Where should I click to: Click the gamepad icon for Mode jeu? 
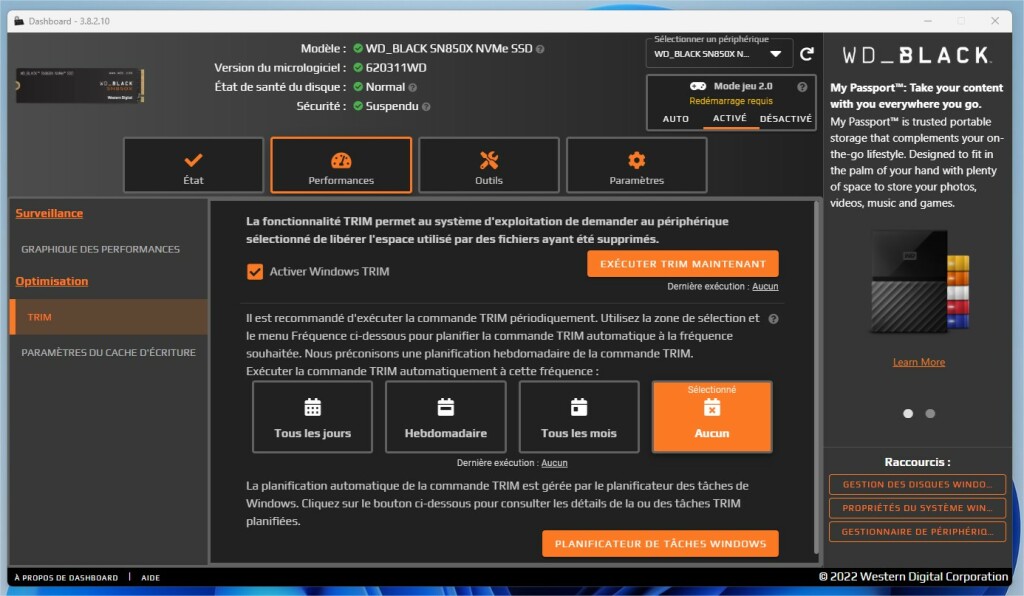click(x=697, y=86)
